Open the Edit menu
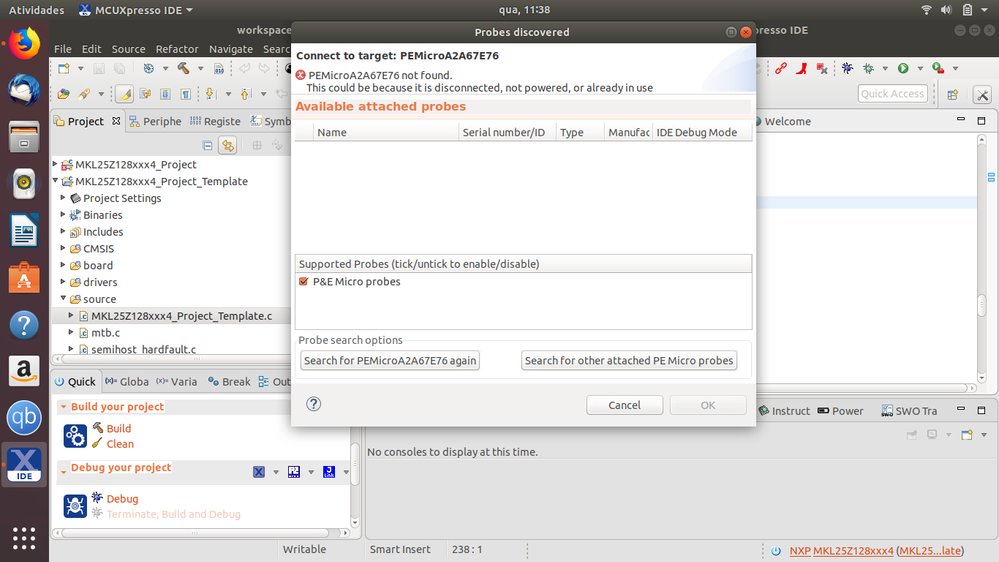Screen dimensions: 999x562 pos(91,49)
